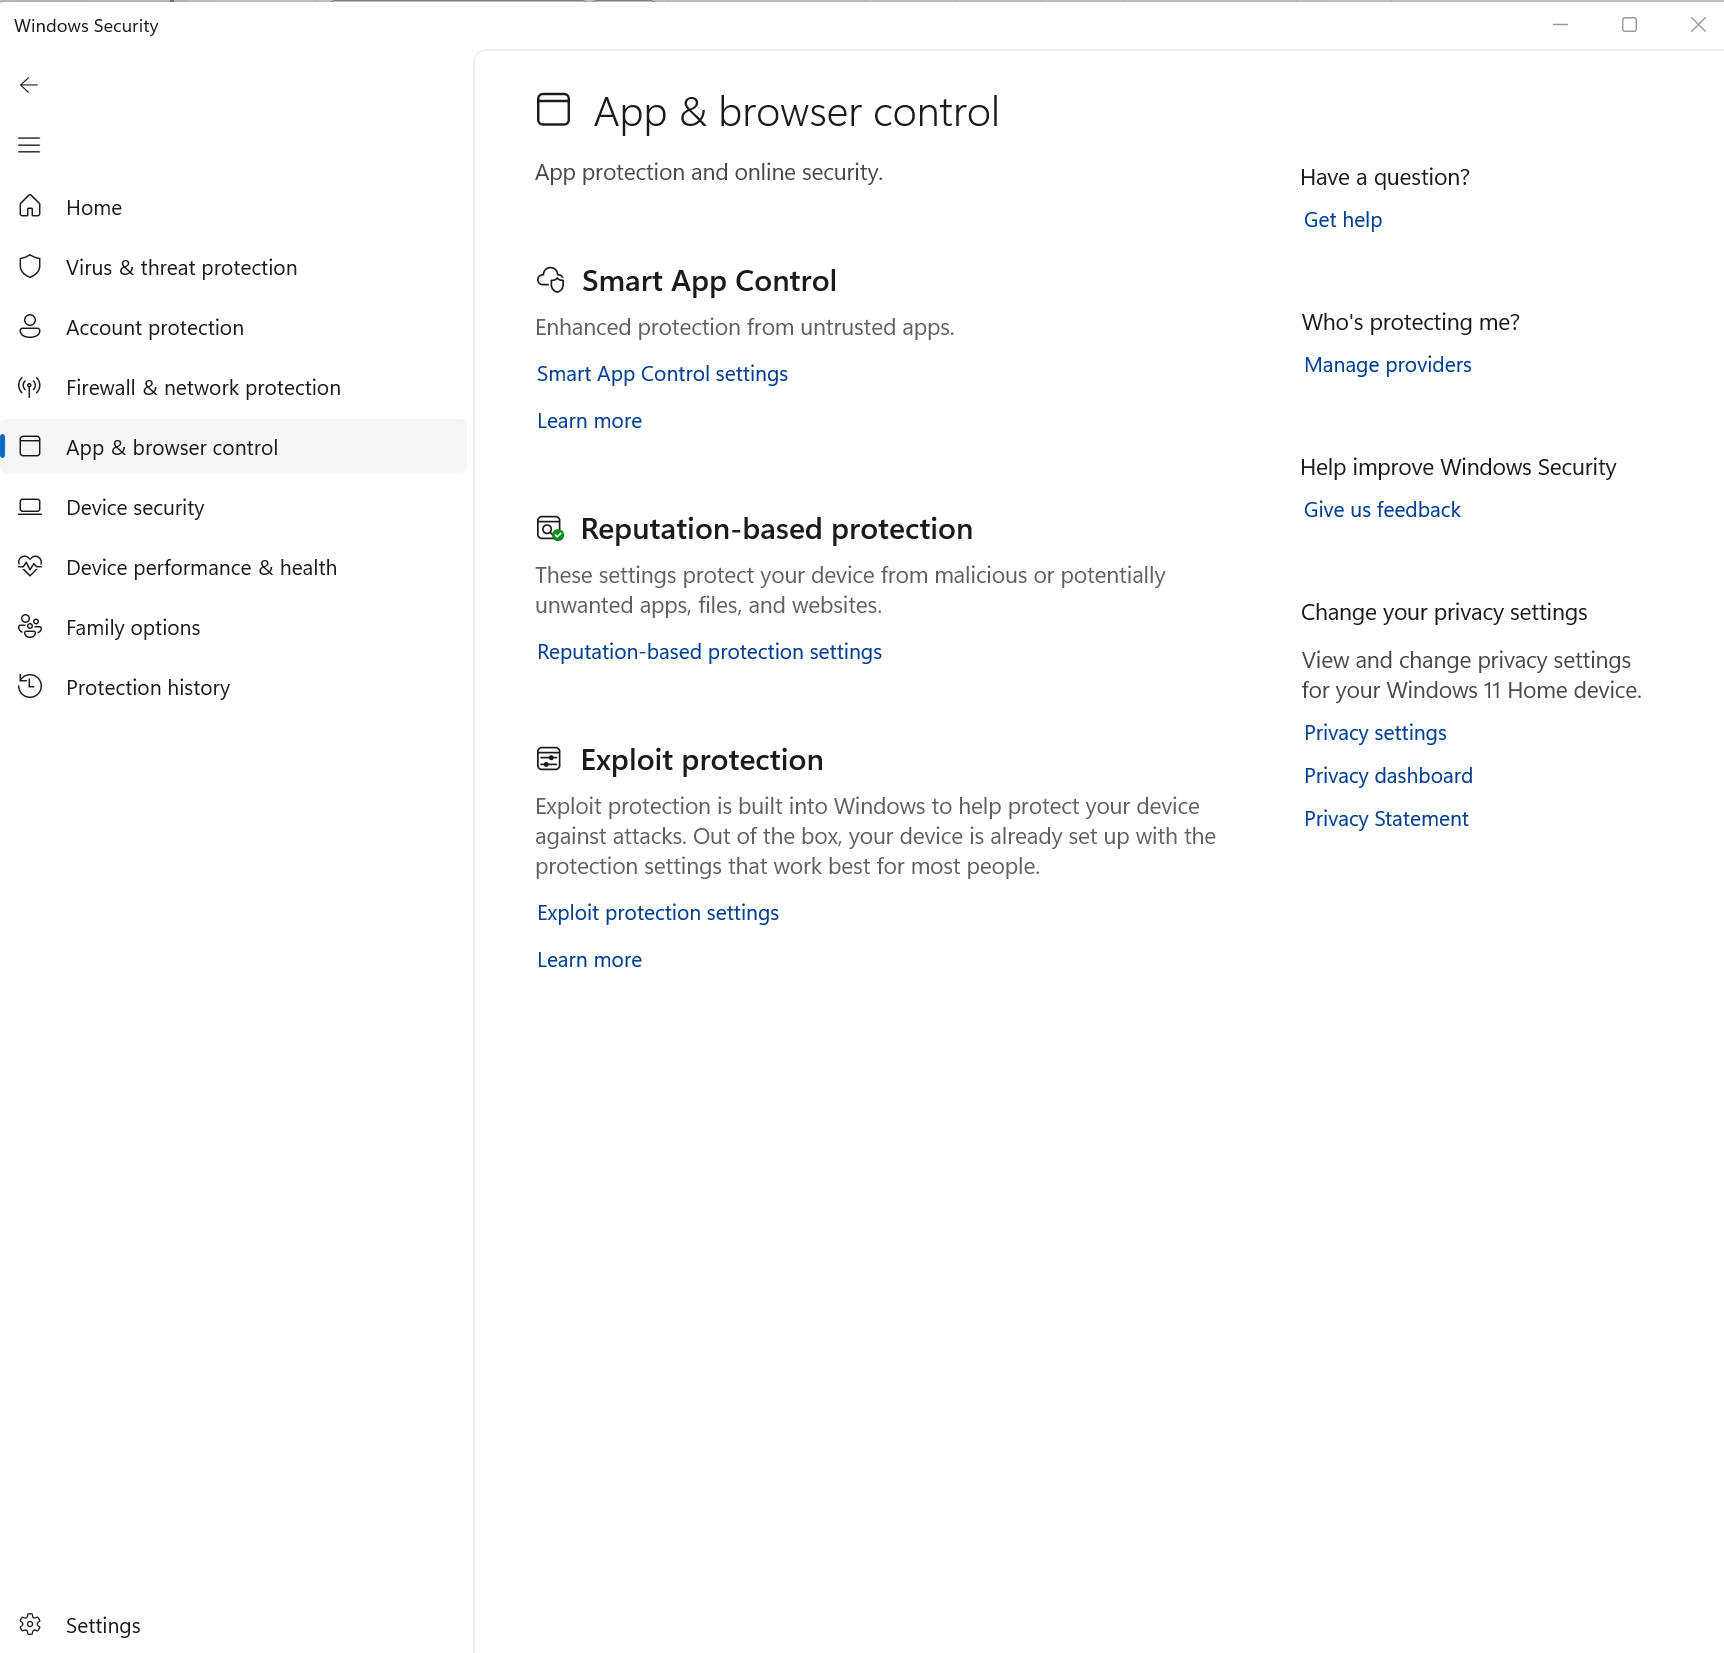Click the Protection history clock icon
This screenshot has width=1724, height=1653.
click(x=30, y=686)
